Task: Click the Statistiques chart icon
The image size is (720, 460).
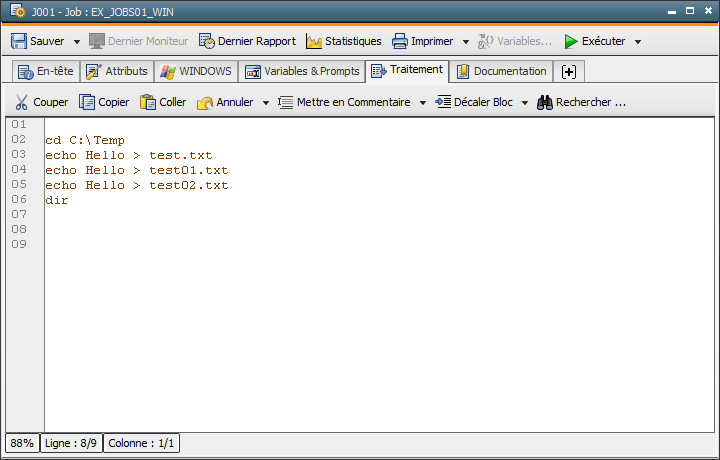Action: click(314, 41)
